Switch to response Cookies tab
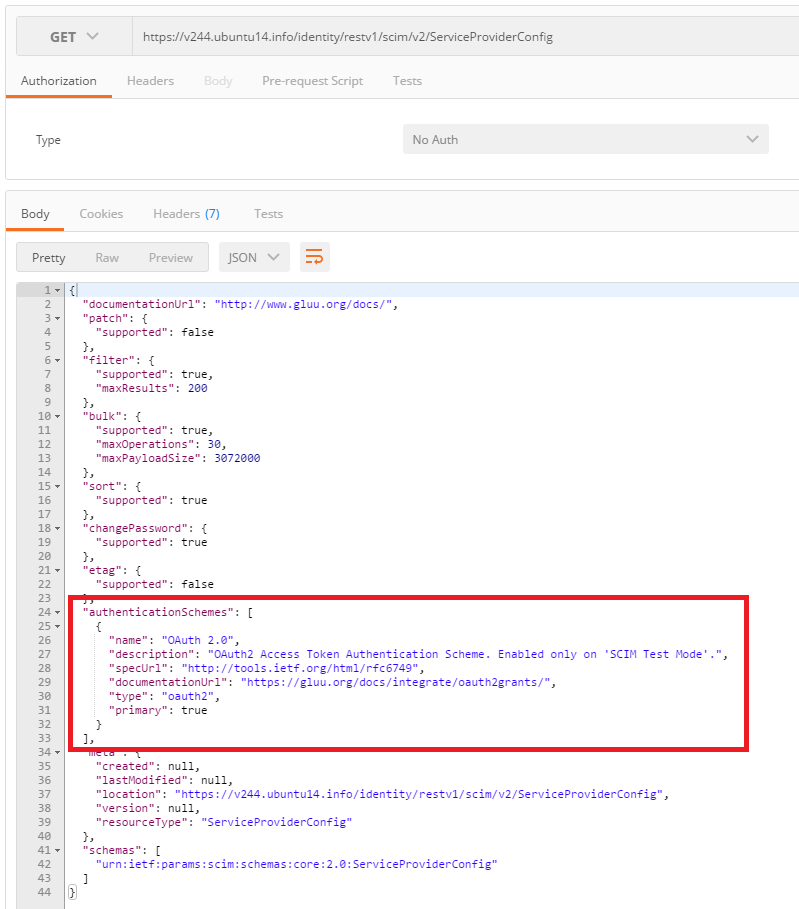The height and width of the screenshot is (909, 799). 101,214
